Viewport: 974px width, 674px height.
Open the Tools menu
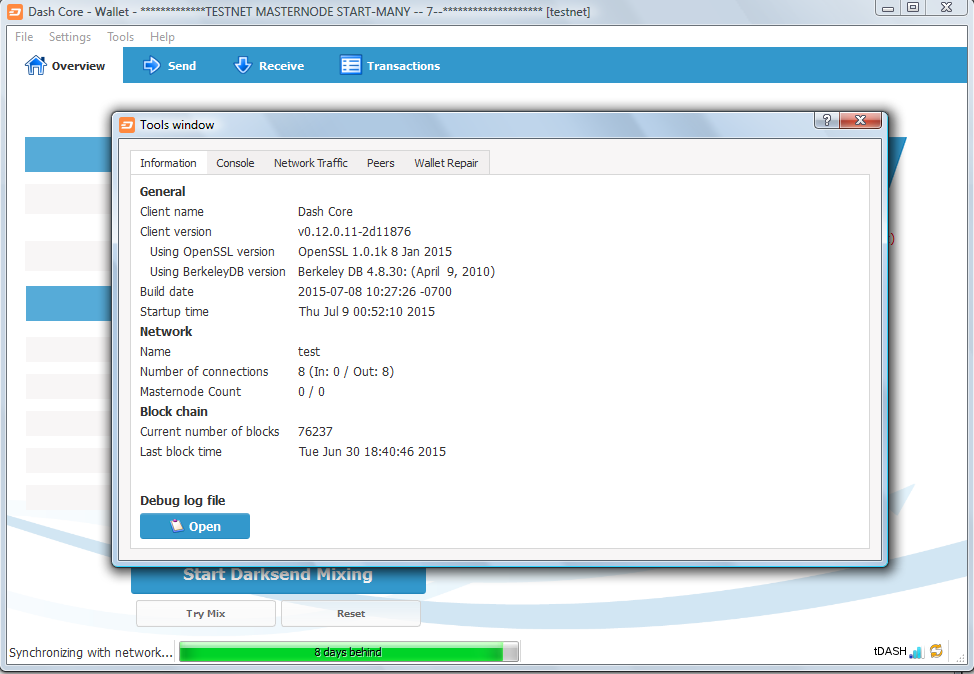coord(121,37)
